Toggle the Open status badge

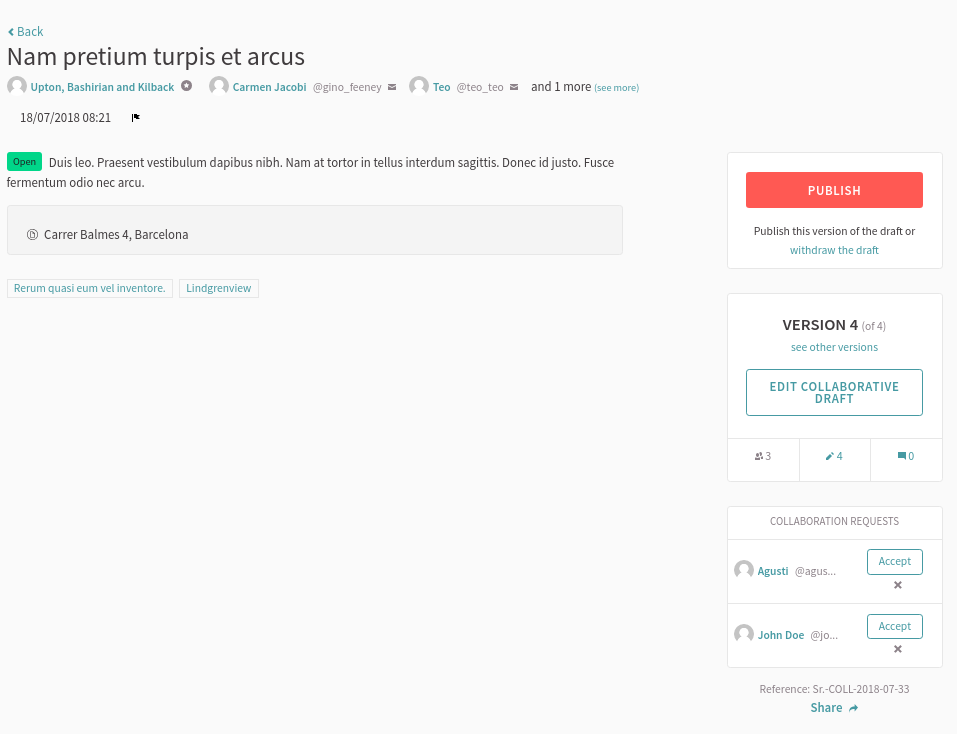point(24,161)
